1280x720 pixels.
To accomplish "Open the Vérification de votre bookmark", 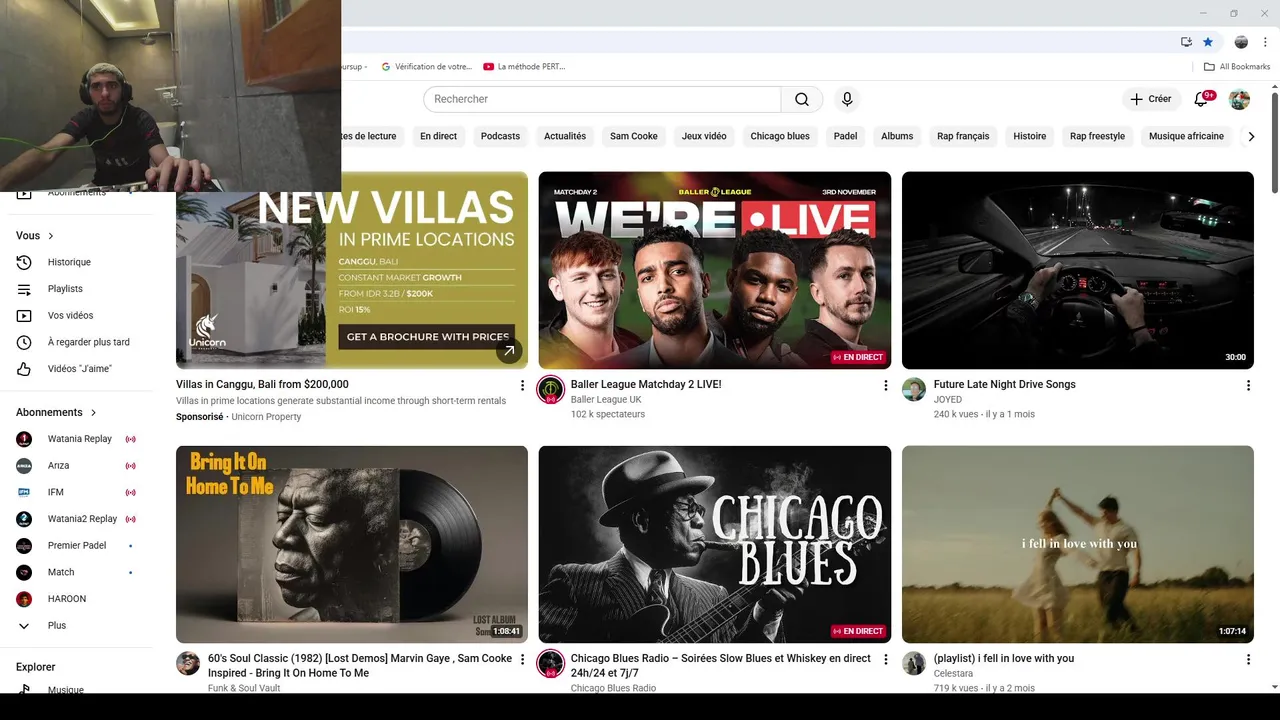I will point(425,67).
